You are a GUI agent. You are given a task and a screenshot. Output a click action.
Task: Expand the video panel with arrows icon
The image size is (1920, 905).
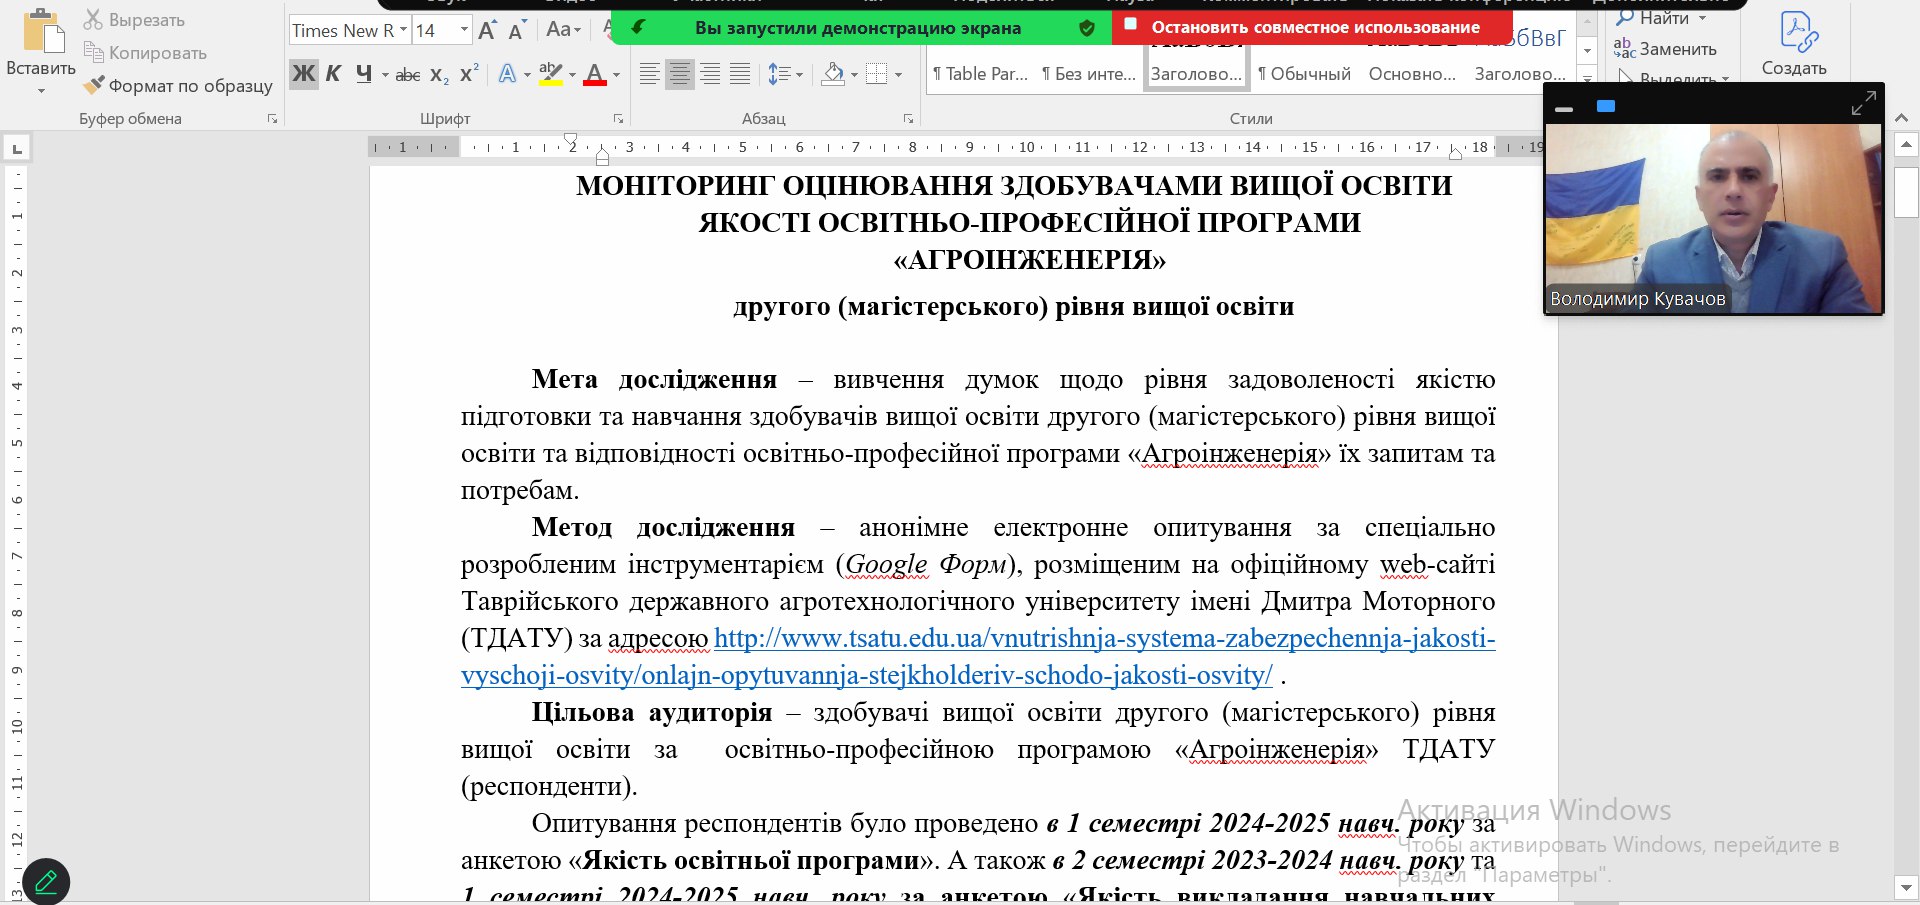[x=1863, y=104]
